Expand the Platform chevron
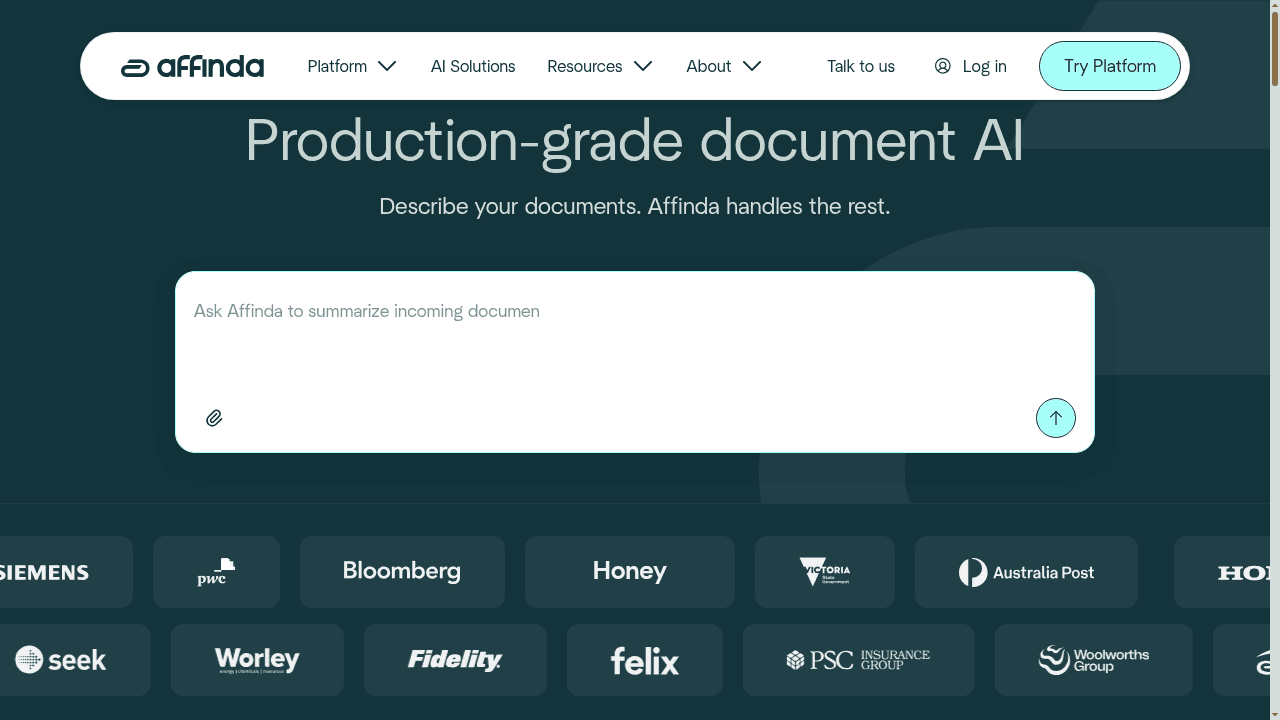This screenshot has height=720, width=1280. tap(387, 66)
